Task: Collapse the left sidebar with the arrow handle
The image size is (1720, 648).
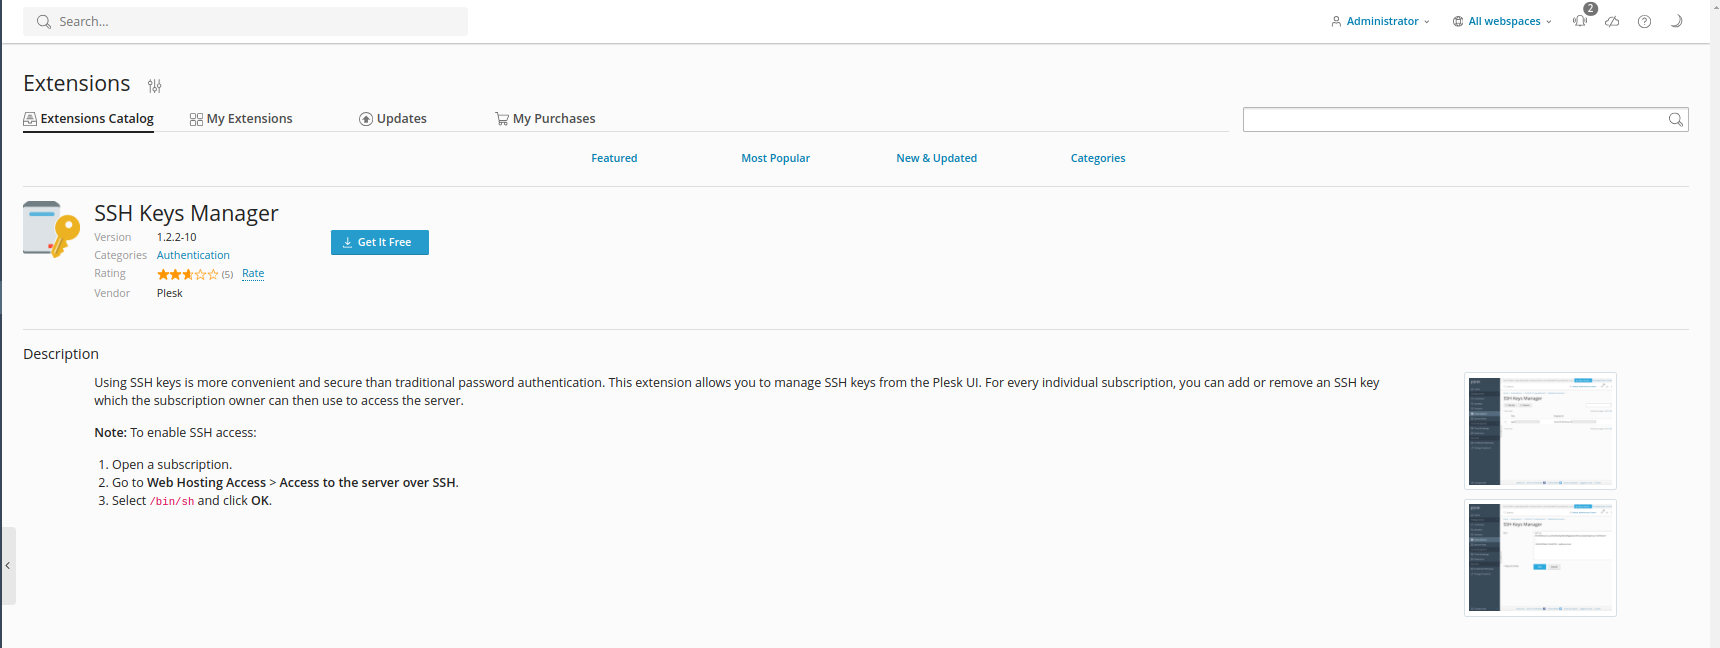Action: tap(8, 565)
